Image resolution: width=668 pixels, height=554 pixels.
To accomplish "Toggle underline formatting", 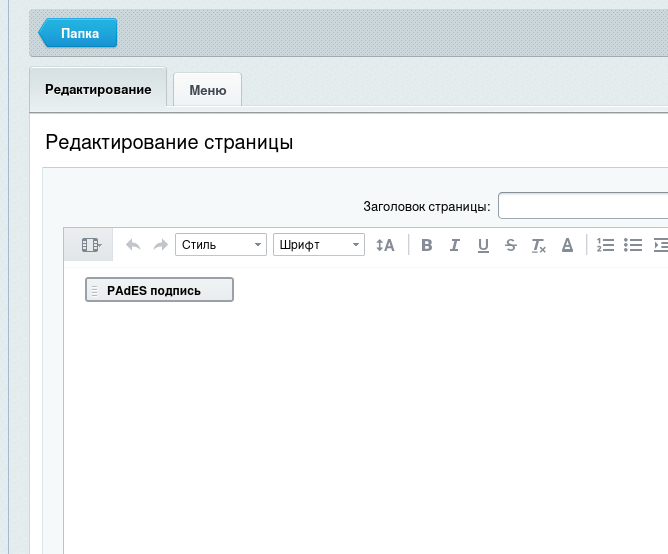I will click(x=483, y=245).
